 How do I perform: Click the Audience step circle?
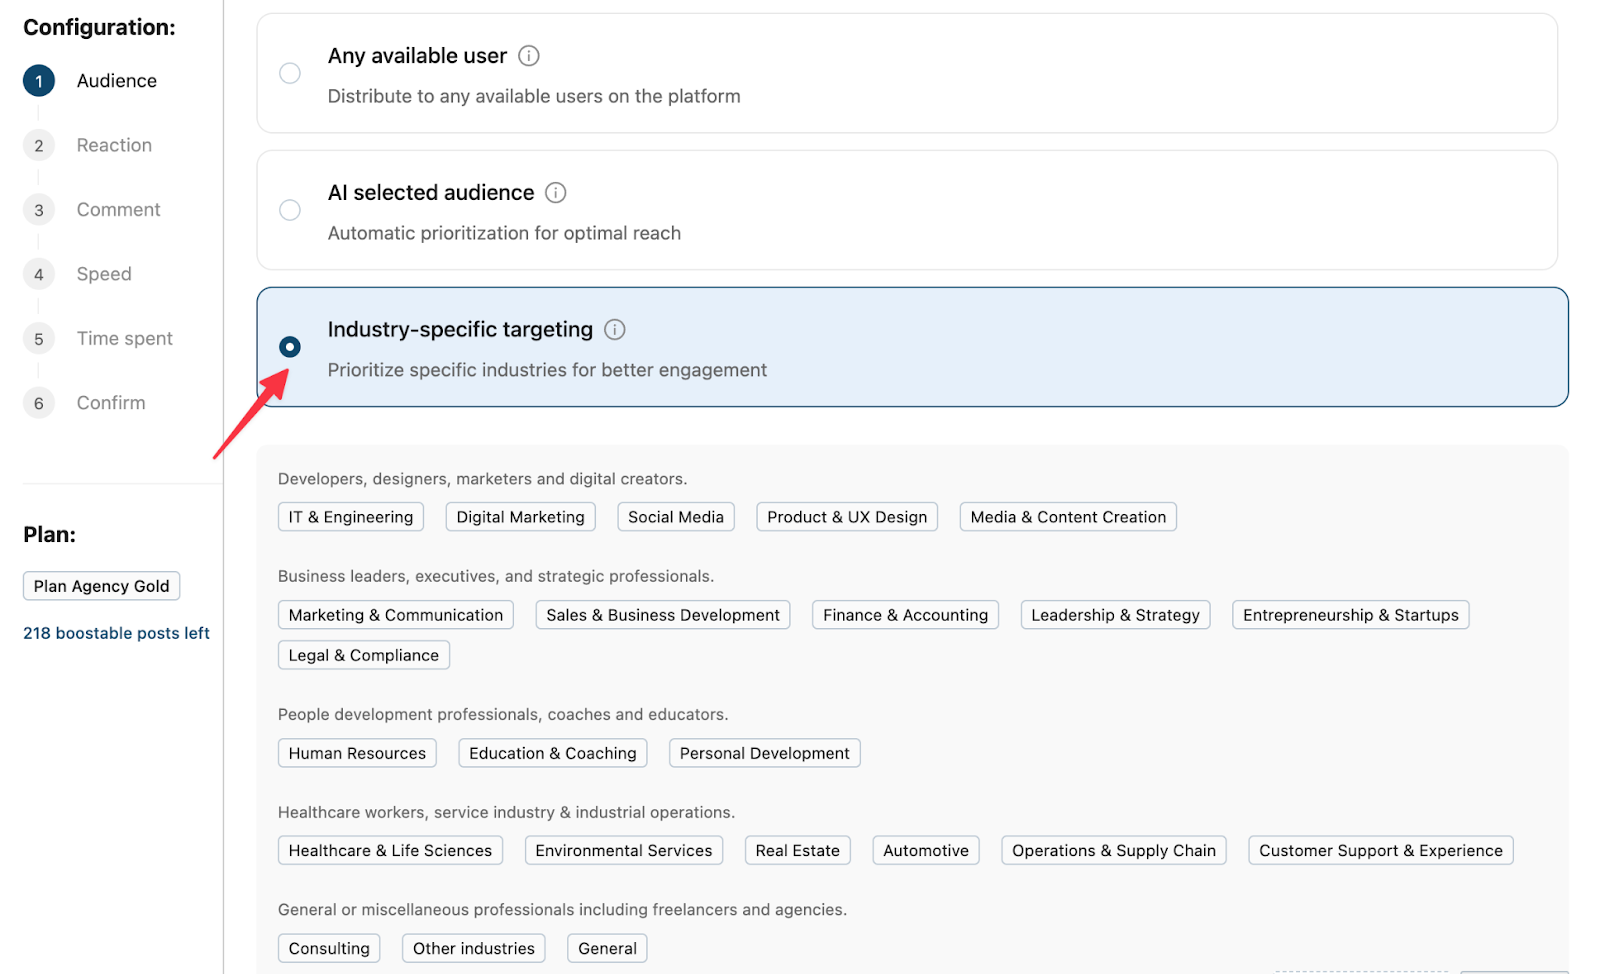click(38, 80)
